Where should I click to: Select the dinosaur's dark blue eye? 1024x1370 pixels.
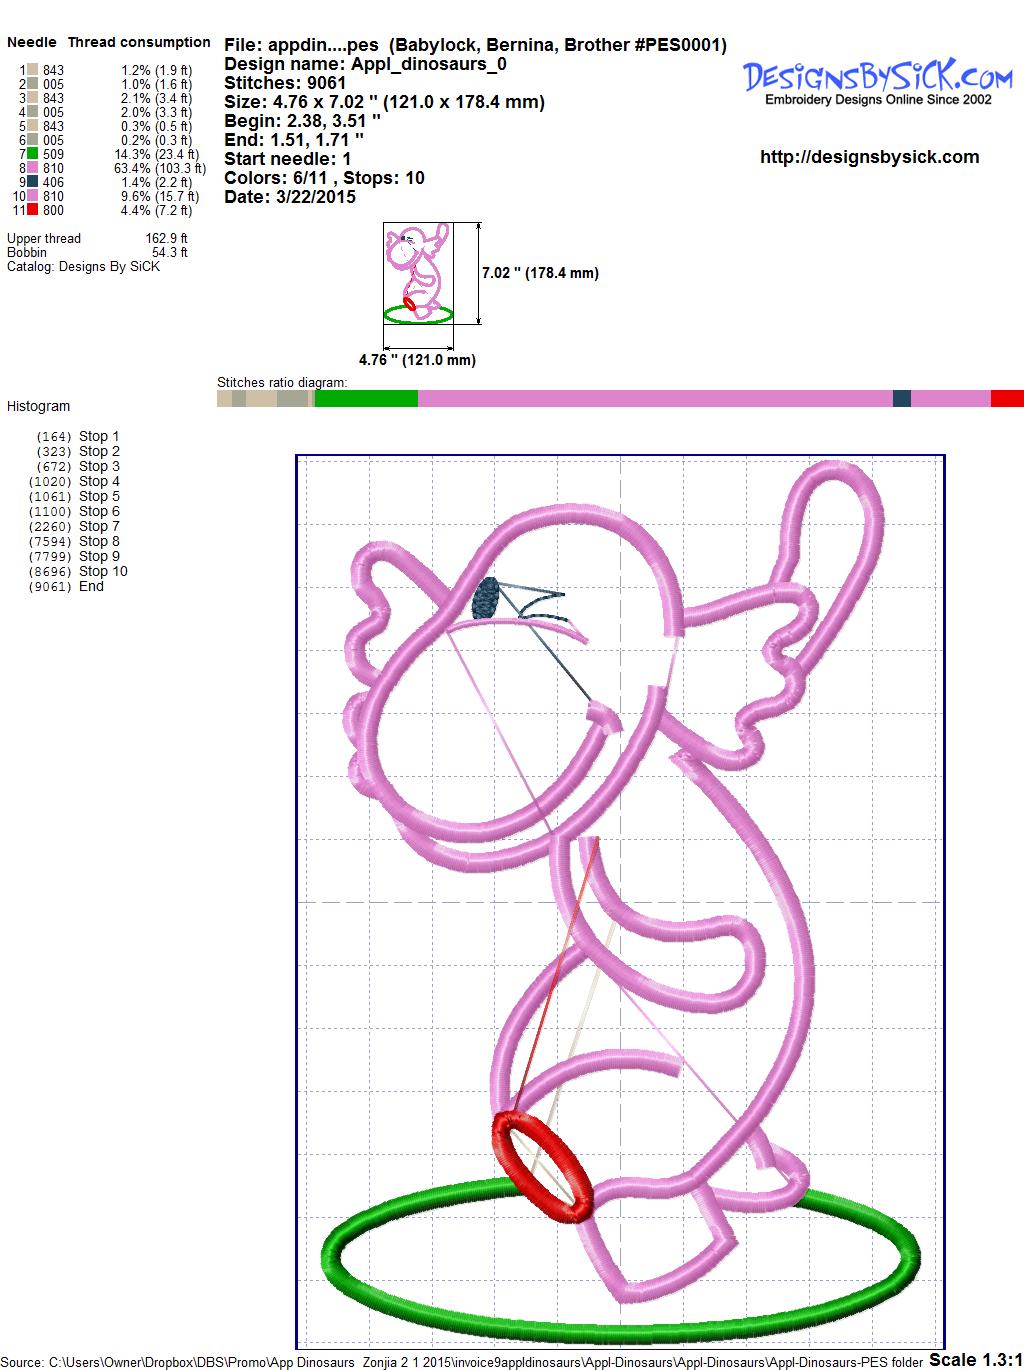point(487,597)
